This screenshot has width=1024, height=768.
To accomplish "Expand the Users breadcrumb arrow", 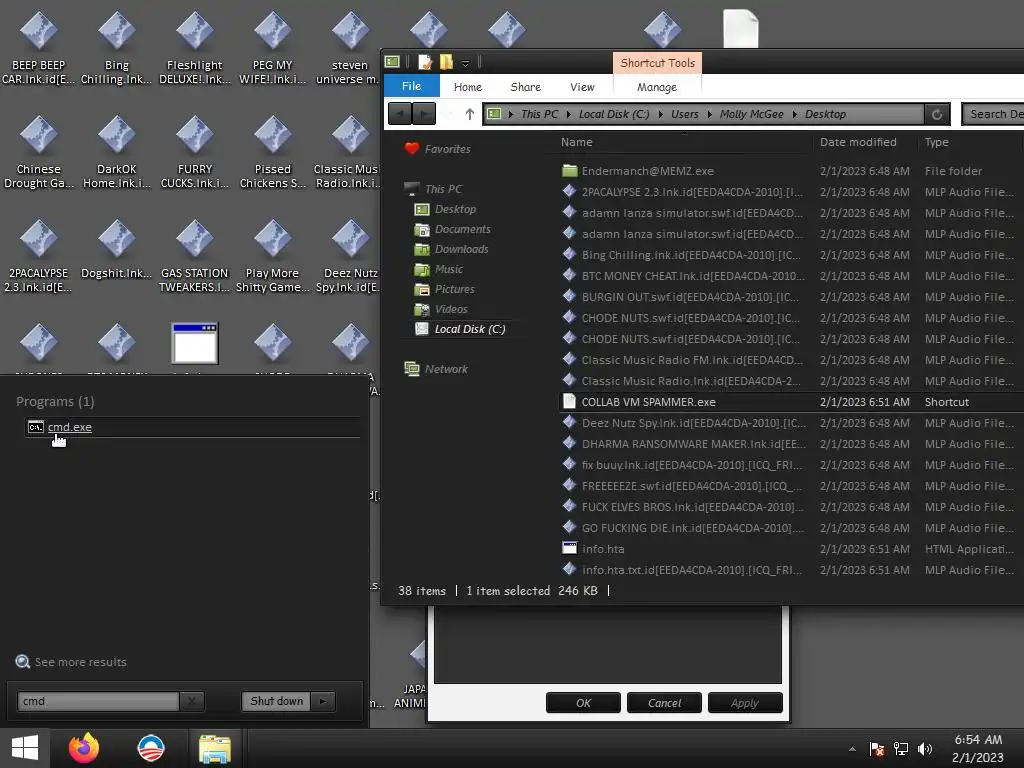I will [x=709, y=114].
